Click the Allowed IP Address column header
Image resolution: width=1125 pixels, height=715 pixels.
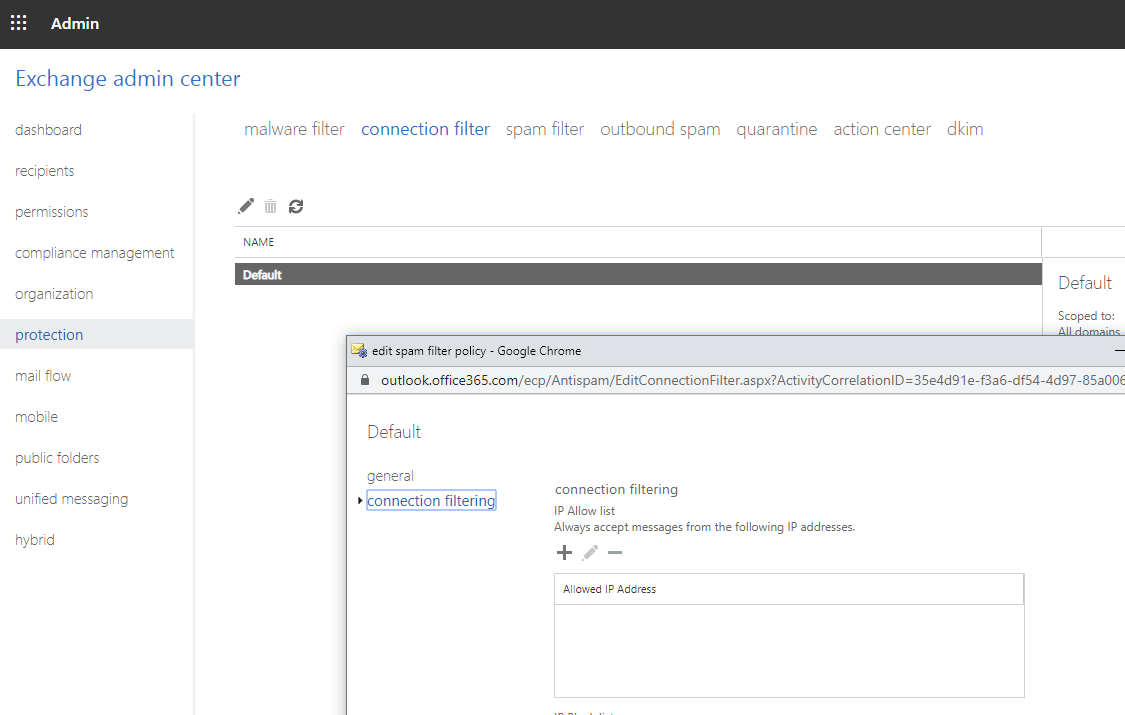(789, 589)
